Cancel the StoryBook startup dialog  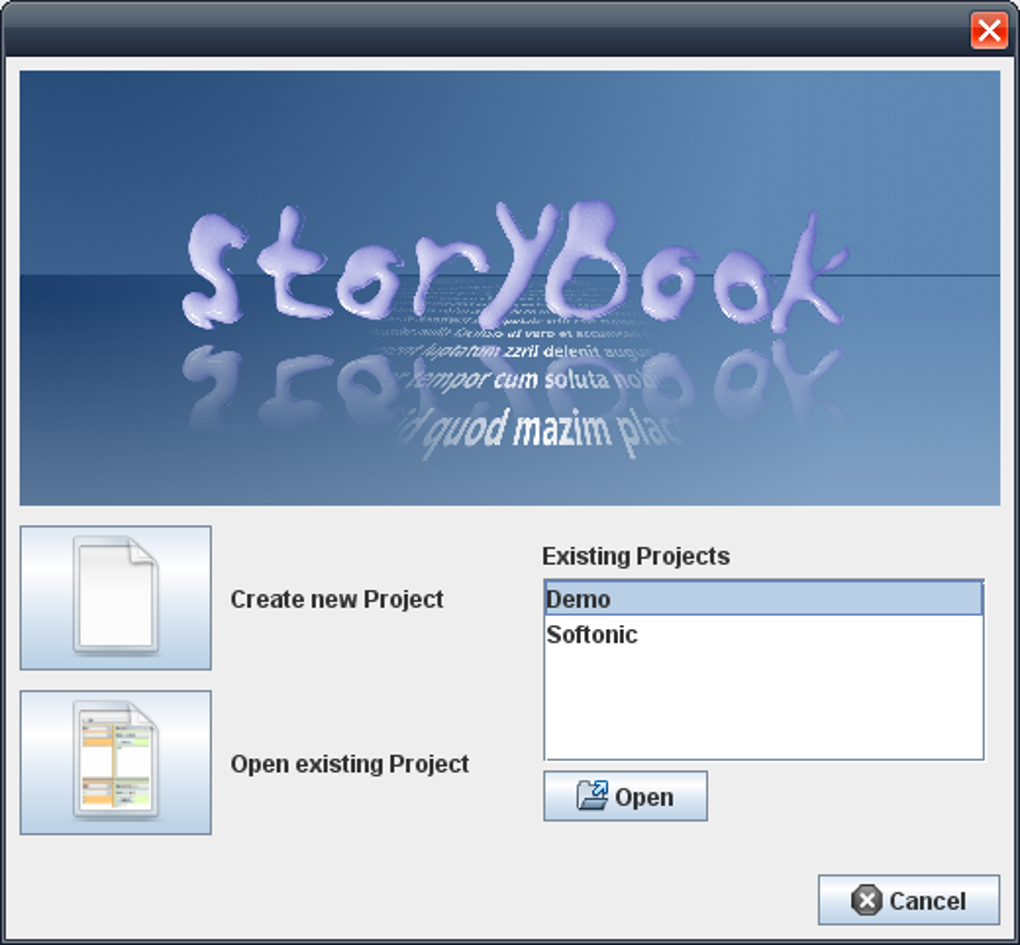[x=909, y=900]
